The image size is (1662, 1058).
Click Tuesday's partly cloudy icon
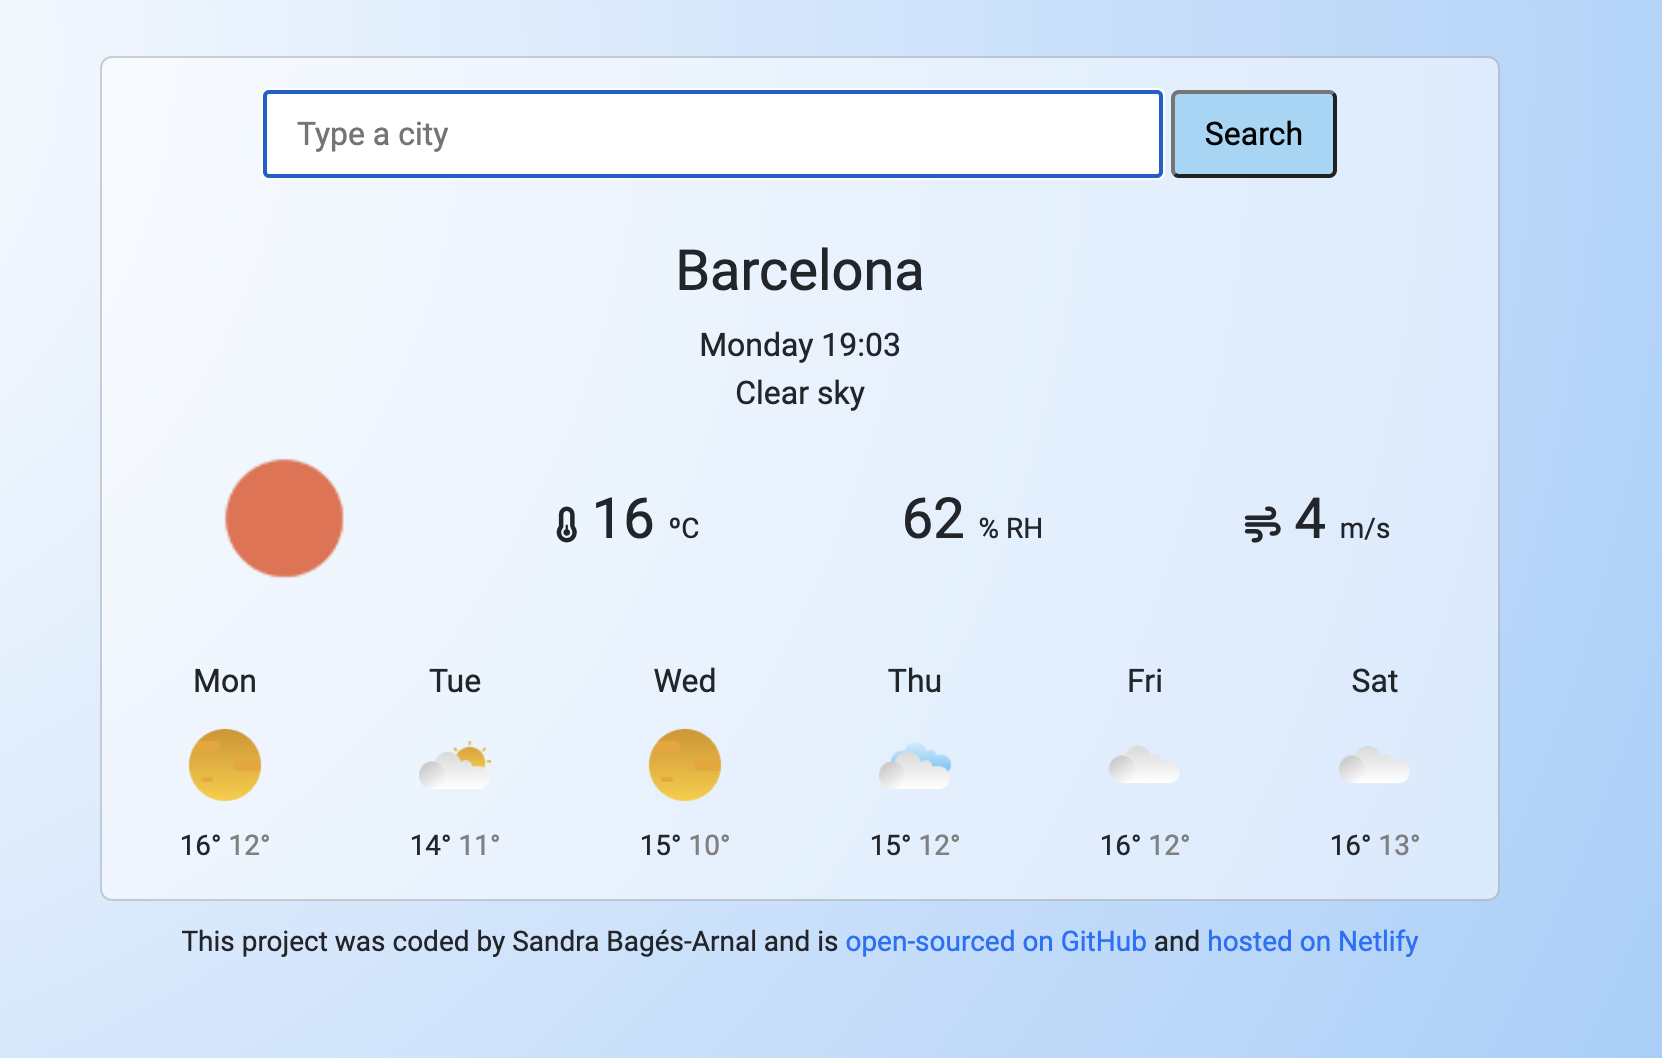pos(454,764)
